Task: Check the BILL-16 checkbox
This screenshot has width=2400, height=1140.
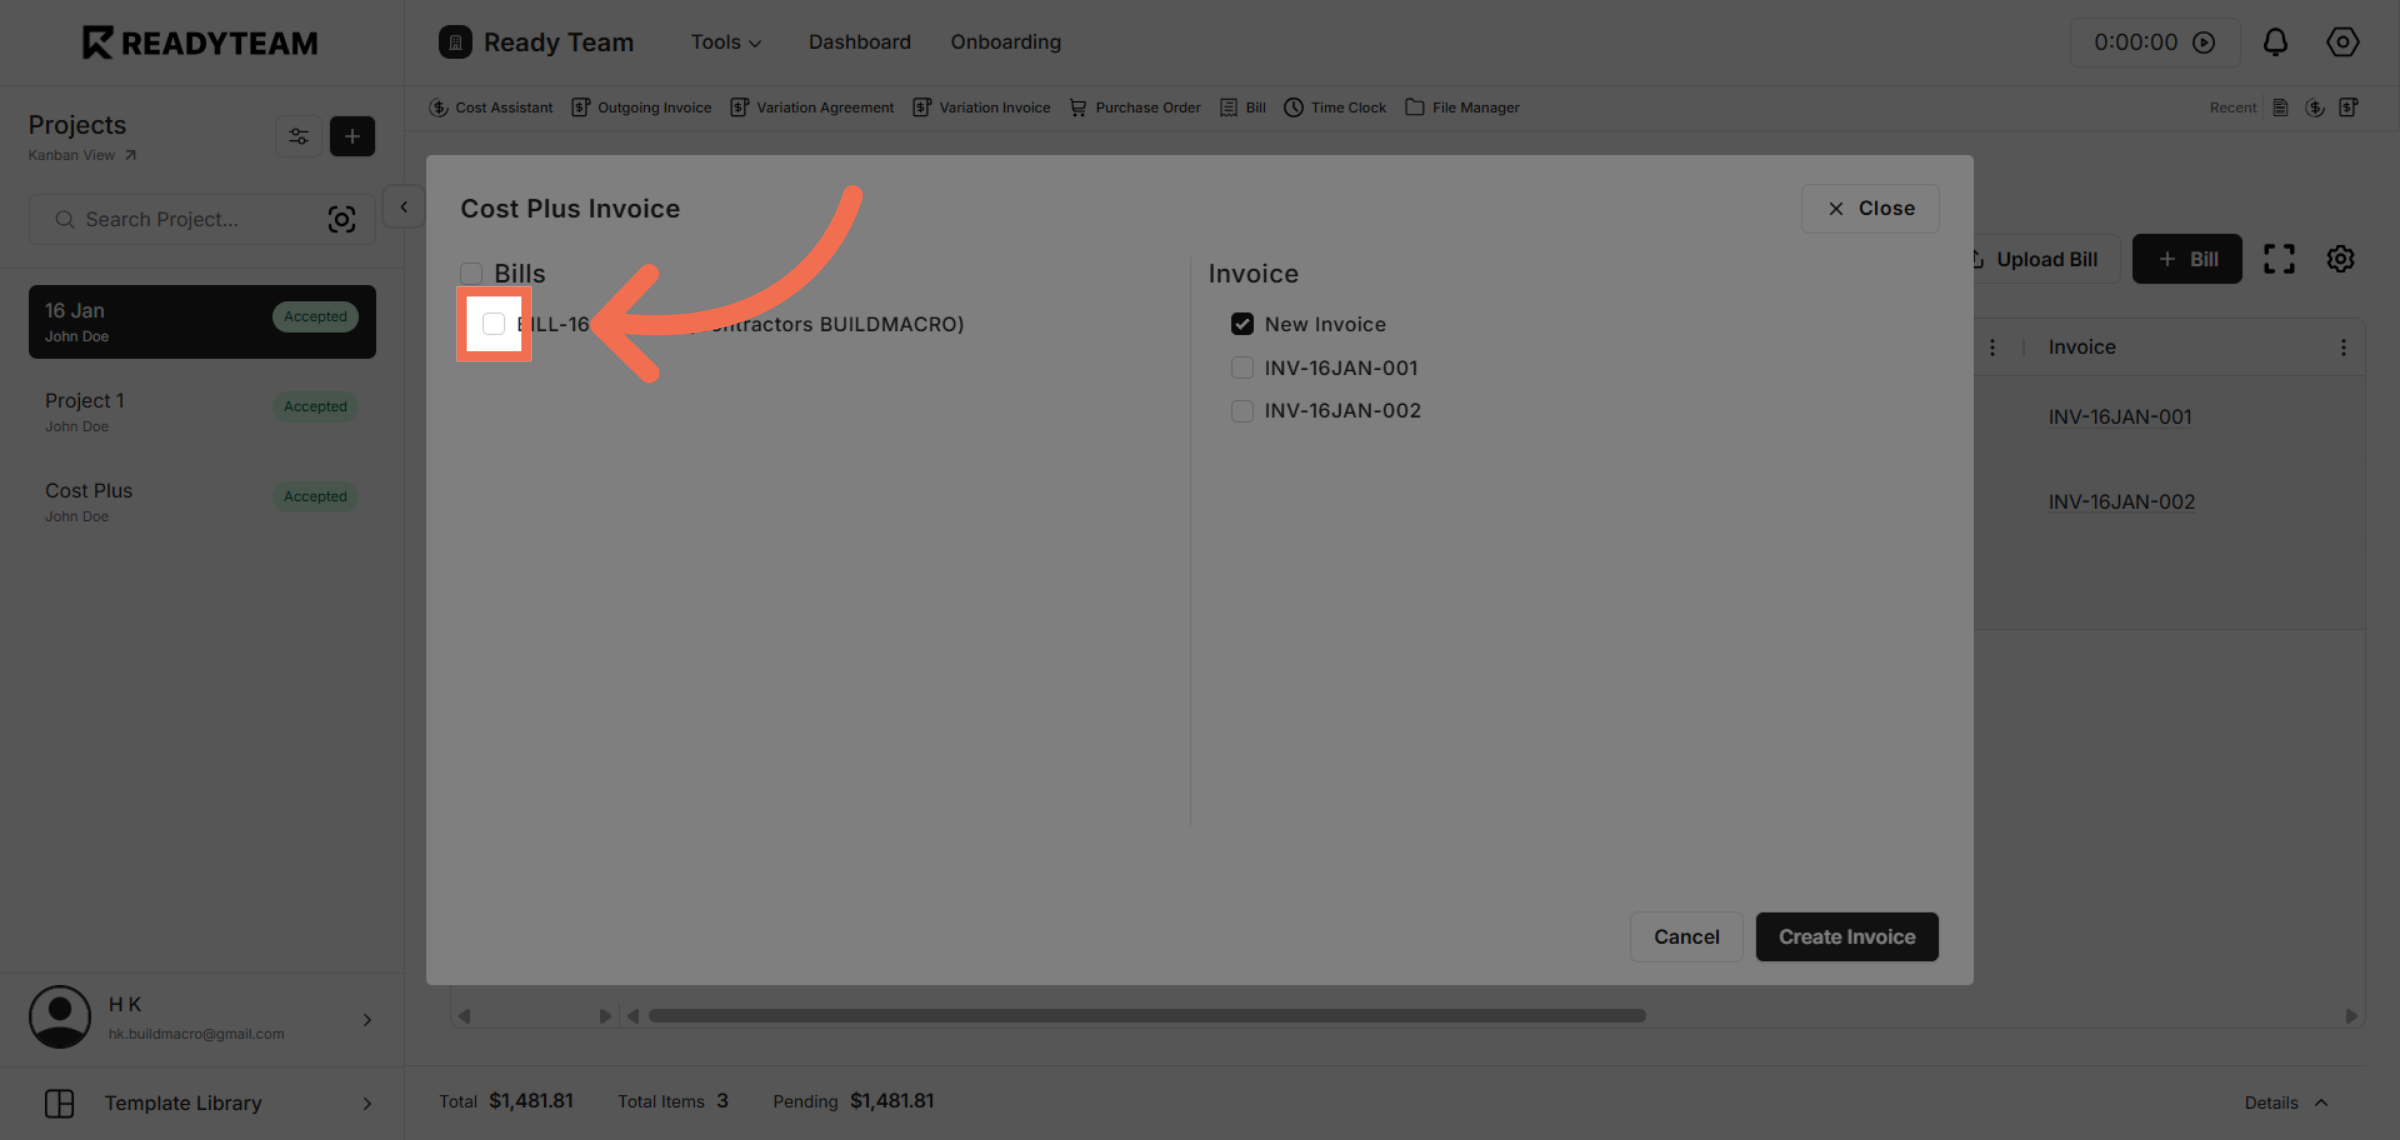Action: (x=493, y=324)
